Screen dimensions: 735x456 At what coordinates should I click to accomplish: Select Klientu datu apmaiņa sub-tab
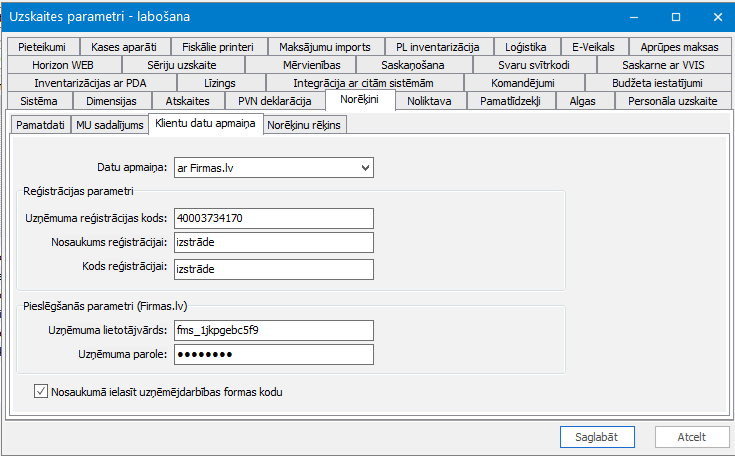tap(205, 124)
